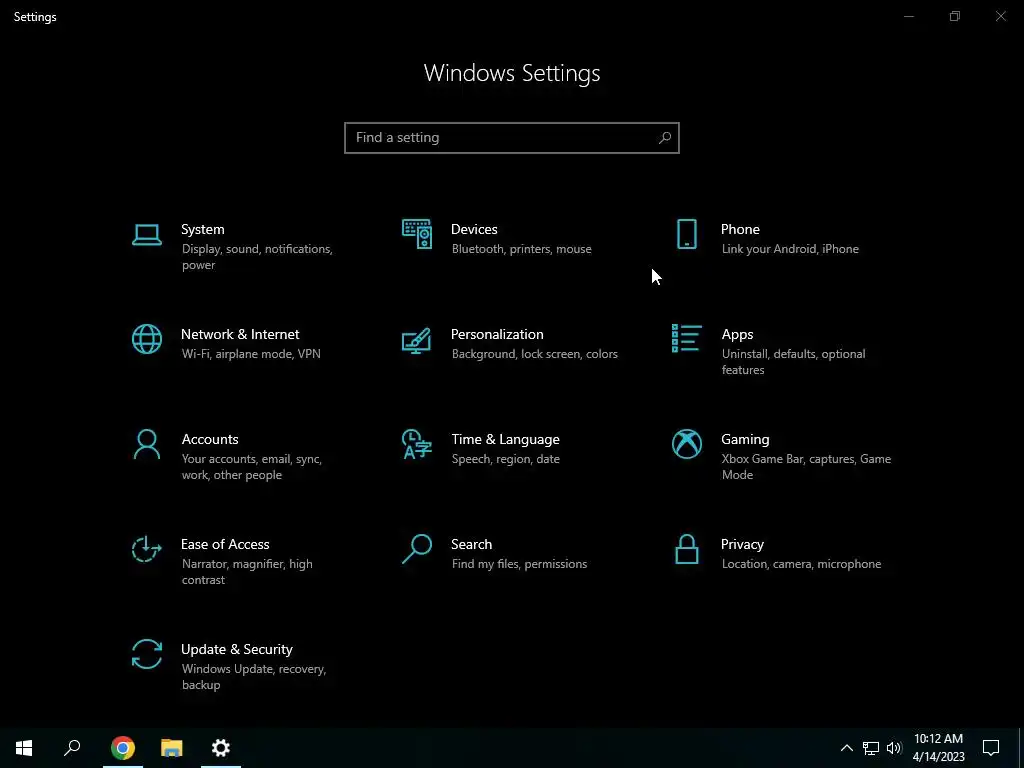Click 'Wi-Fi, airplane mode, VPN' description
Image resolution: width=1024 pixels, height=768 pixels.
(x=251, y=354)
